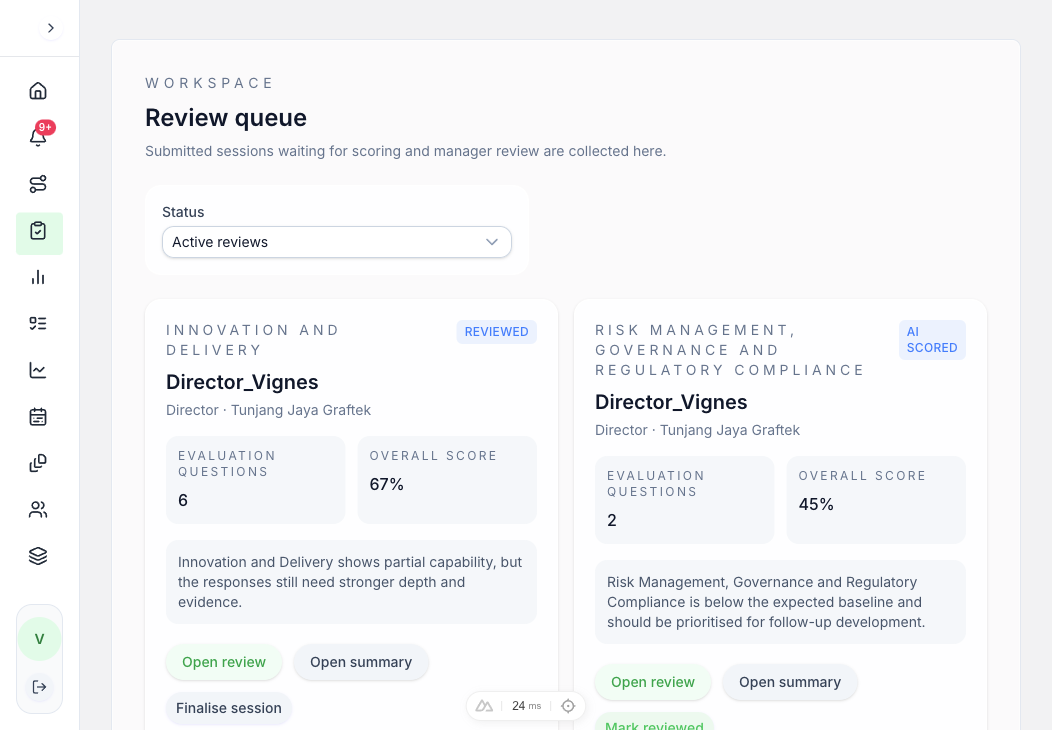Image resolution: width=1052 pixels, height=730 pixels.
Task: Click the Finalise session button
Action: (x=229, y=709)
